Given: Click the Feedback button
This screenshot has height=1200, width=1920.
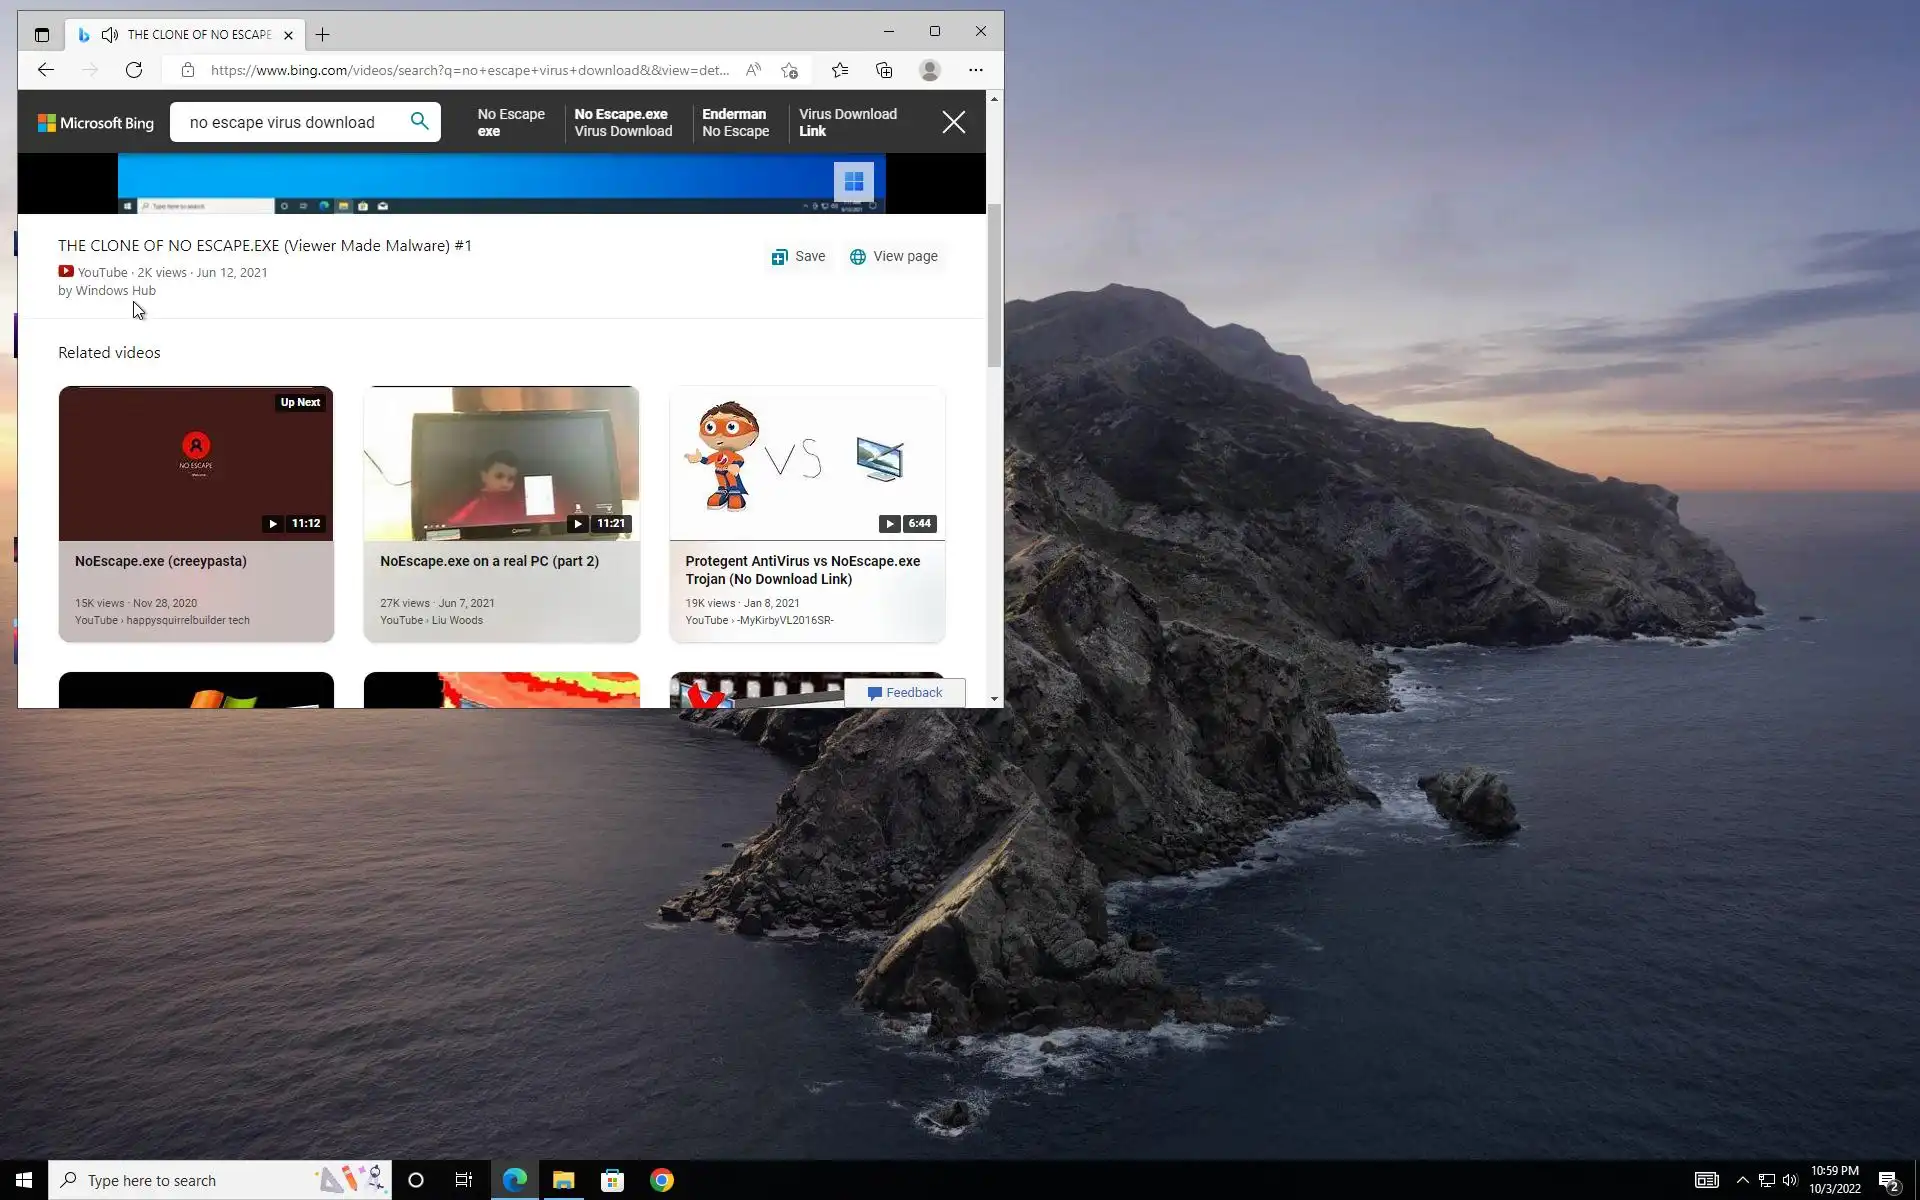Looking at the screenshot, I should point(904,693).
